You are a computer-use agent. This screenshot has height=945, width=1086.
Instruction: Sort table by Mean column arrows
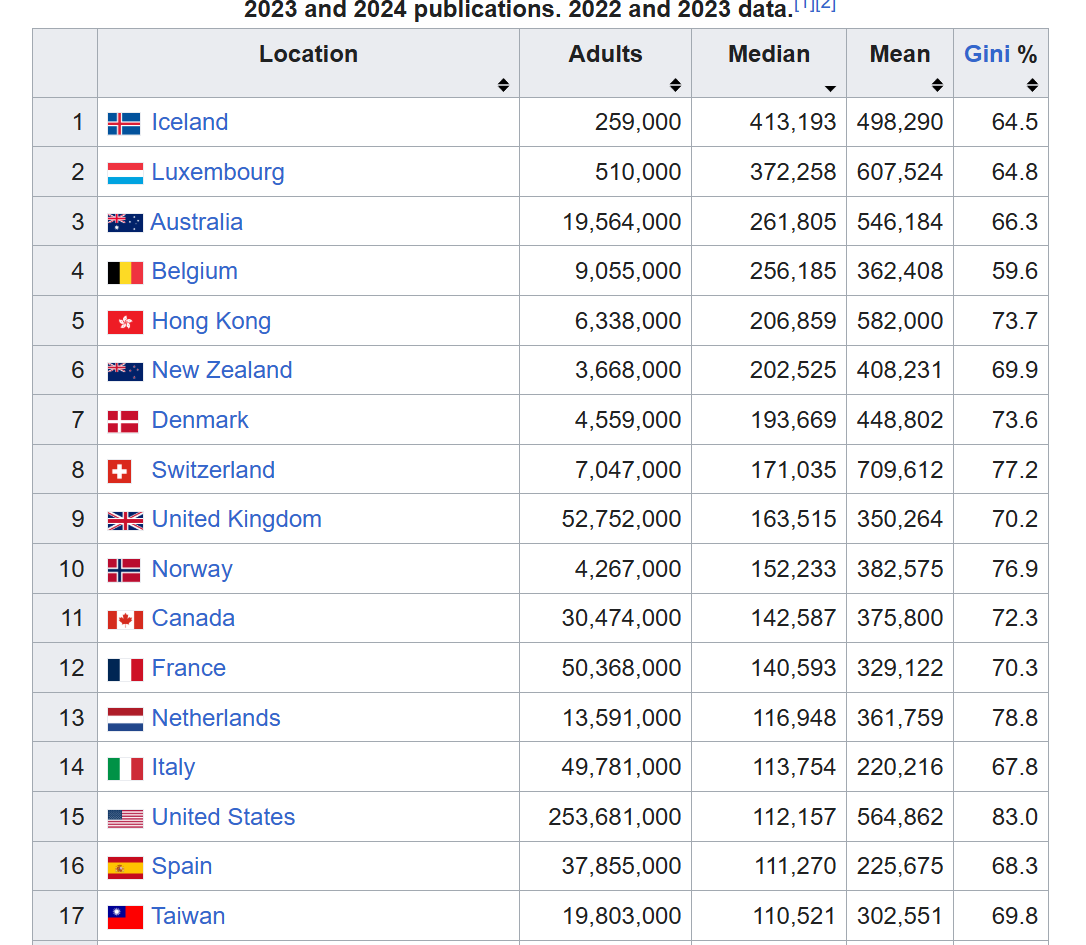[x=937, y=85]
